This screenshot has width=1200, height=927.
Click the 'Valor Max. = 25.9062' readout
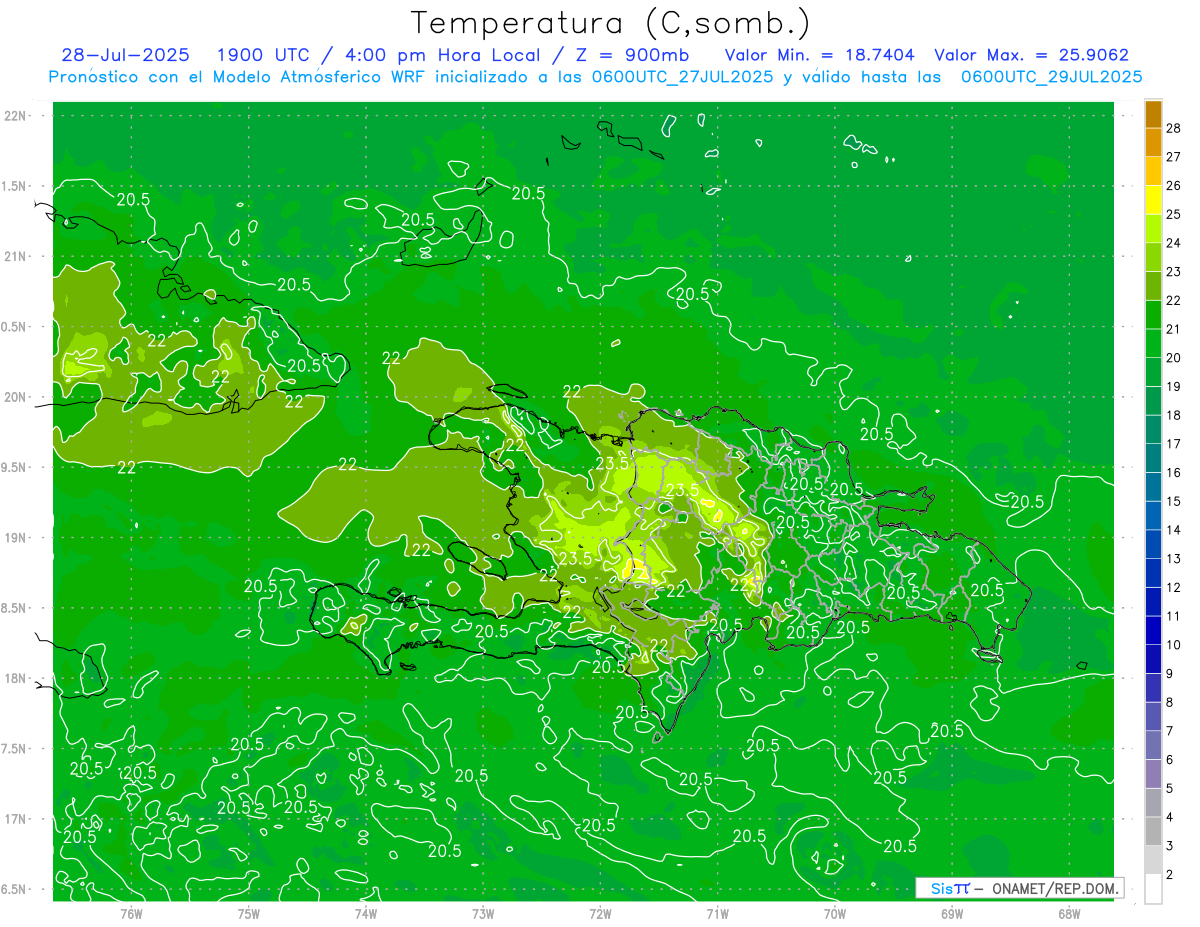[x=1031, y=55]
